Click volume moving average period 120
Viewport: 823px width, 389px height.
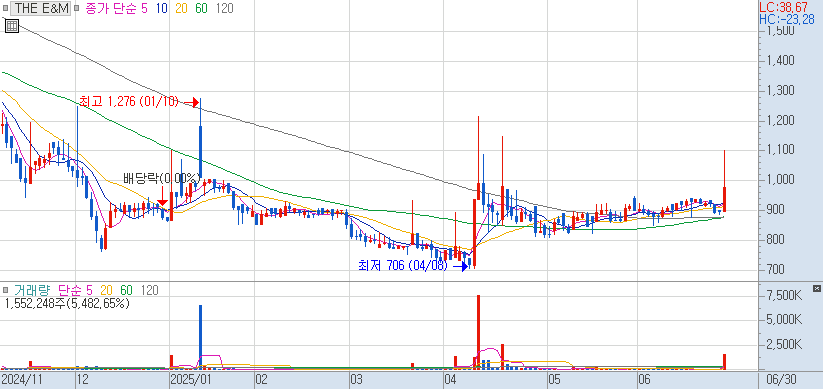[149, 290]
